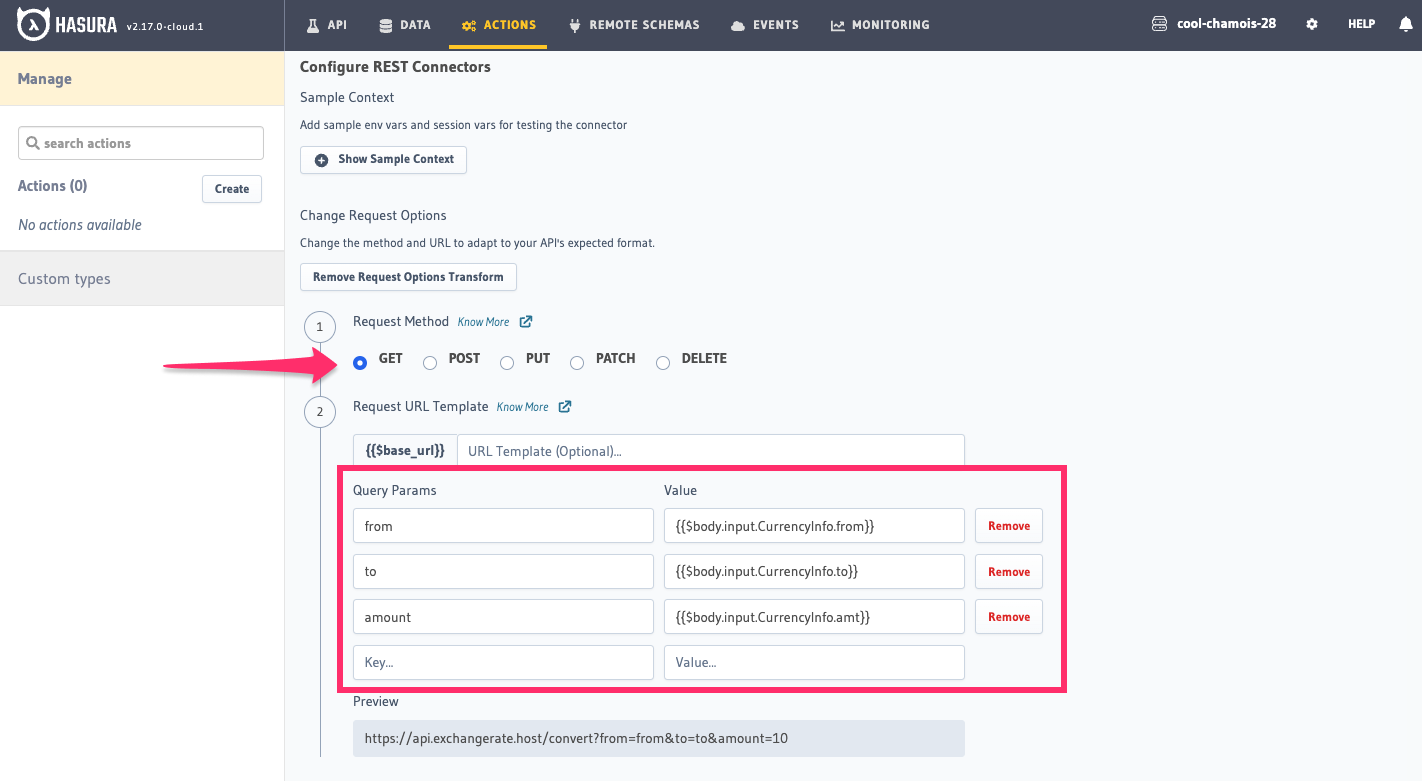Select the PATCH request method
The height and width of the screenshot is (781, 1422).
coord(577,362)
